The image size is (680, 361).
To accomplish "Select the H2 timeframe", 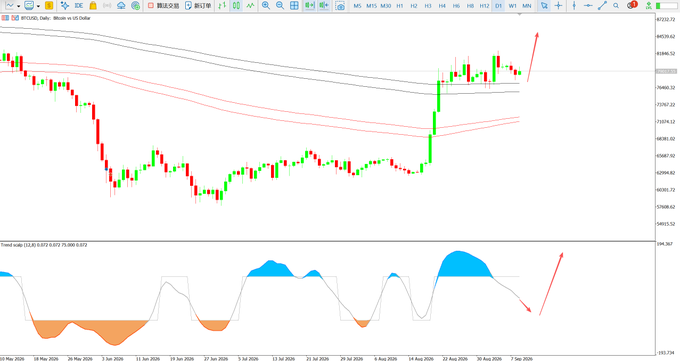I will (414, 6).
